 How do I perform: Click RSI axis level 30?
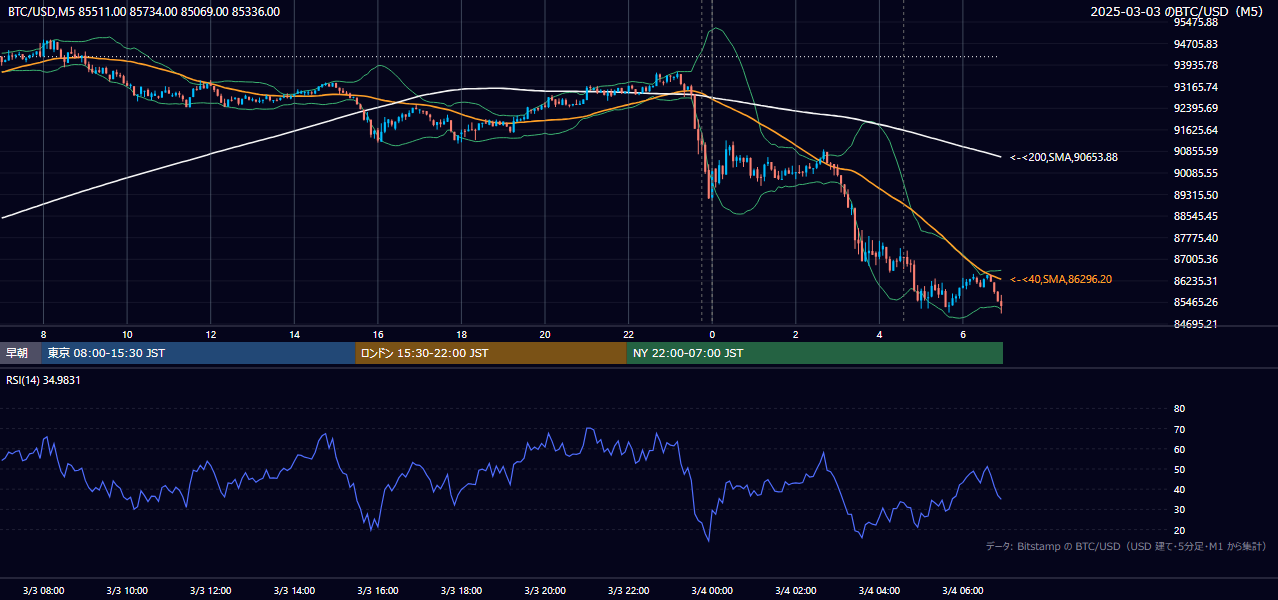[x=1179, y=510]
